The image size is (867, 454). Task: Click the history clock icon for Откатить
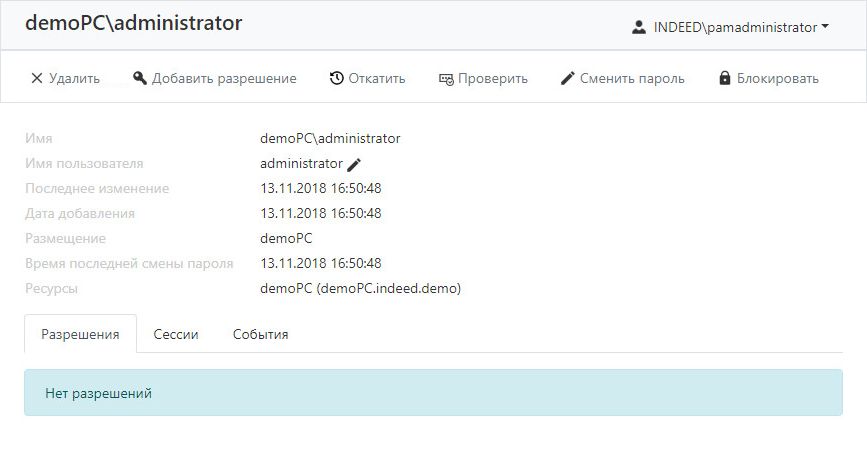click(x=336, y=79)
